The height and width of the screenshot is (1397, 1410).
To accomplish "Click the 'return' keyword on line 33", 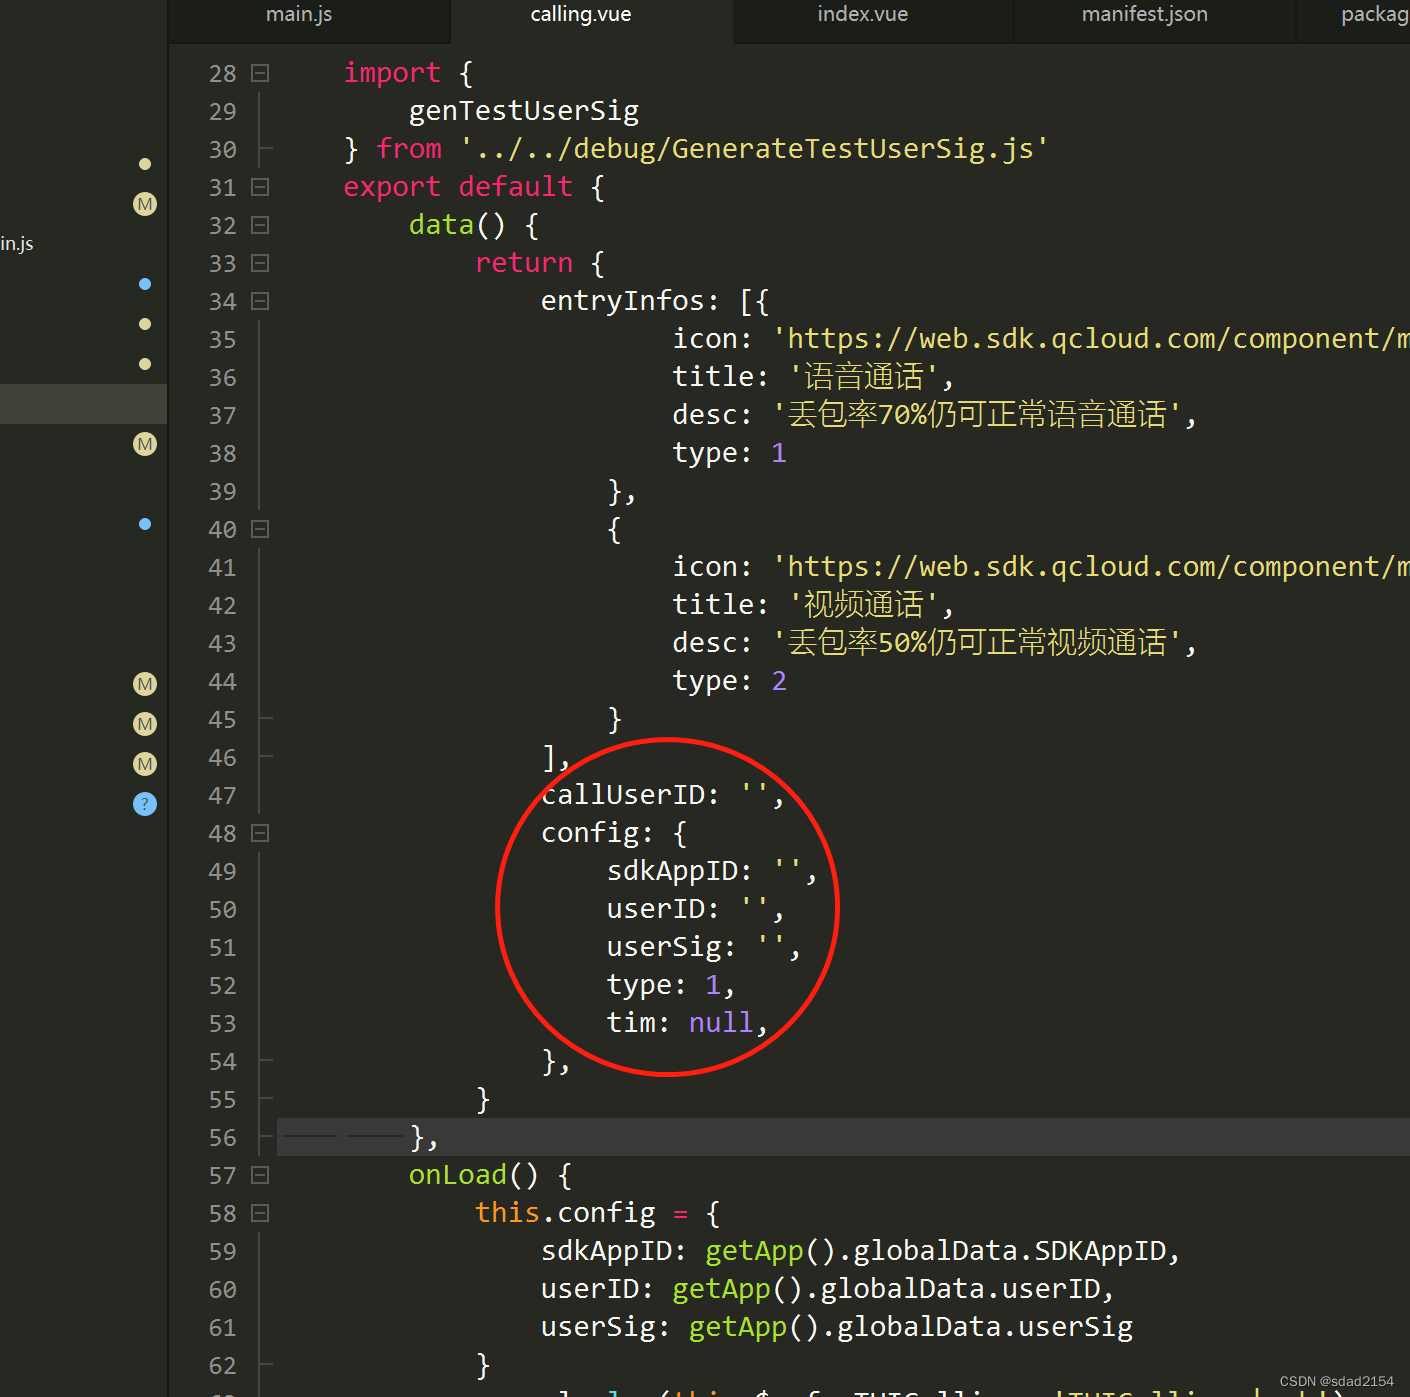I will (x=524, y=263).
